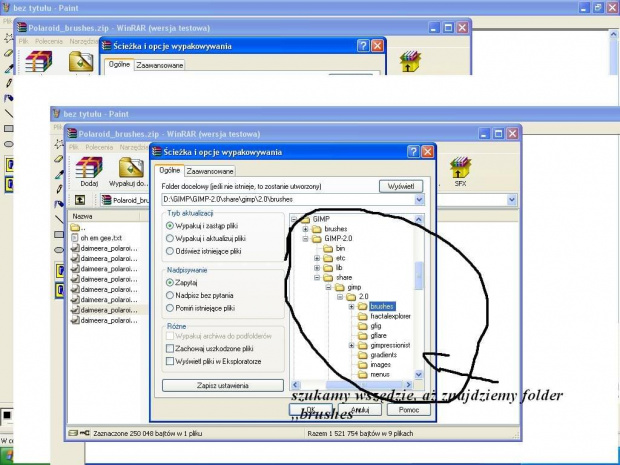Image resolution: width=620 pixels, height=465 pixels.
Task: Expand the highlighted brushes folder node
Action: pos(351,306)
